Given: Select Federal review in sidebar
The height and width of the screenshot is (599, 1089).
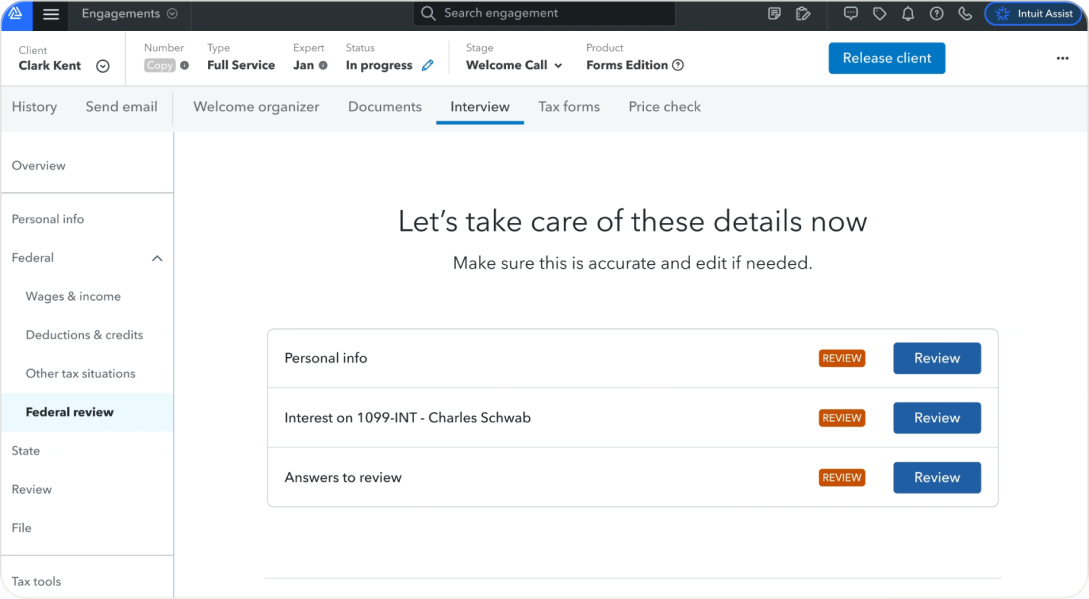Looking at the screenshot, I should point(88,413).
